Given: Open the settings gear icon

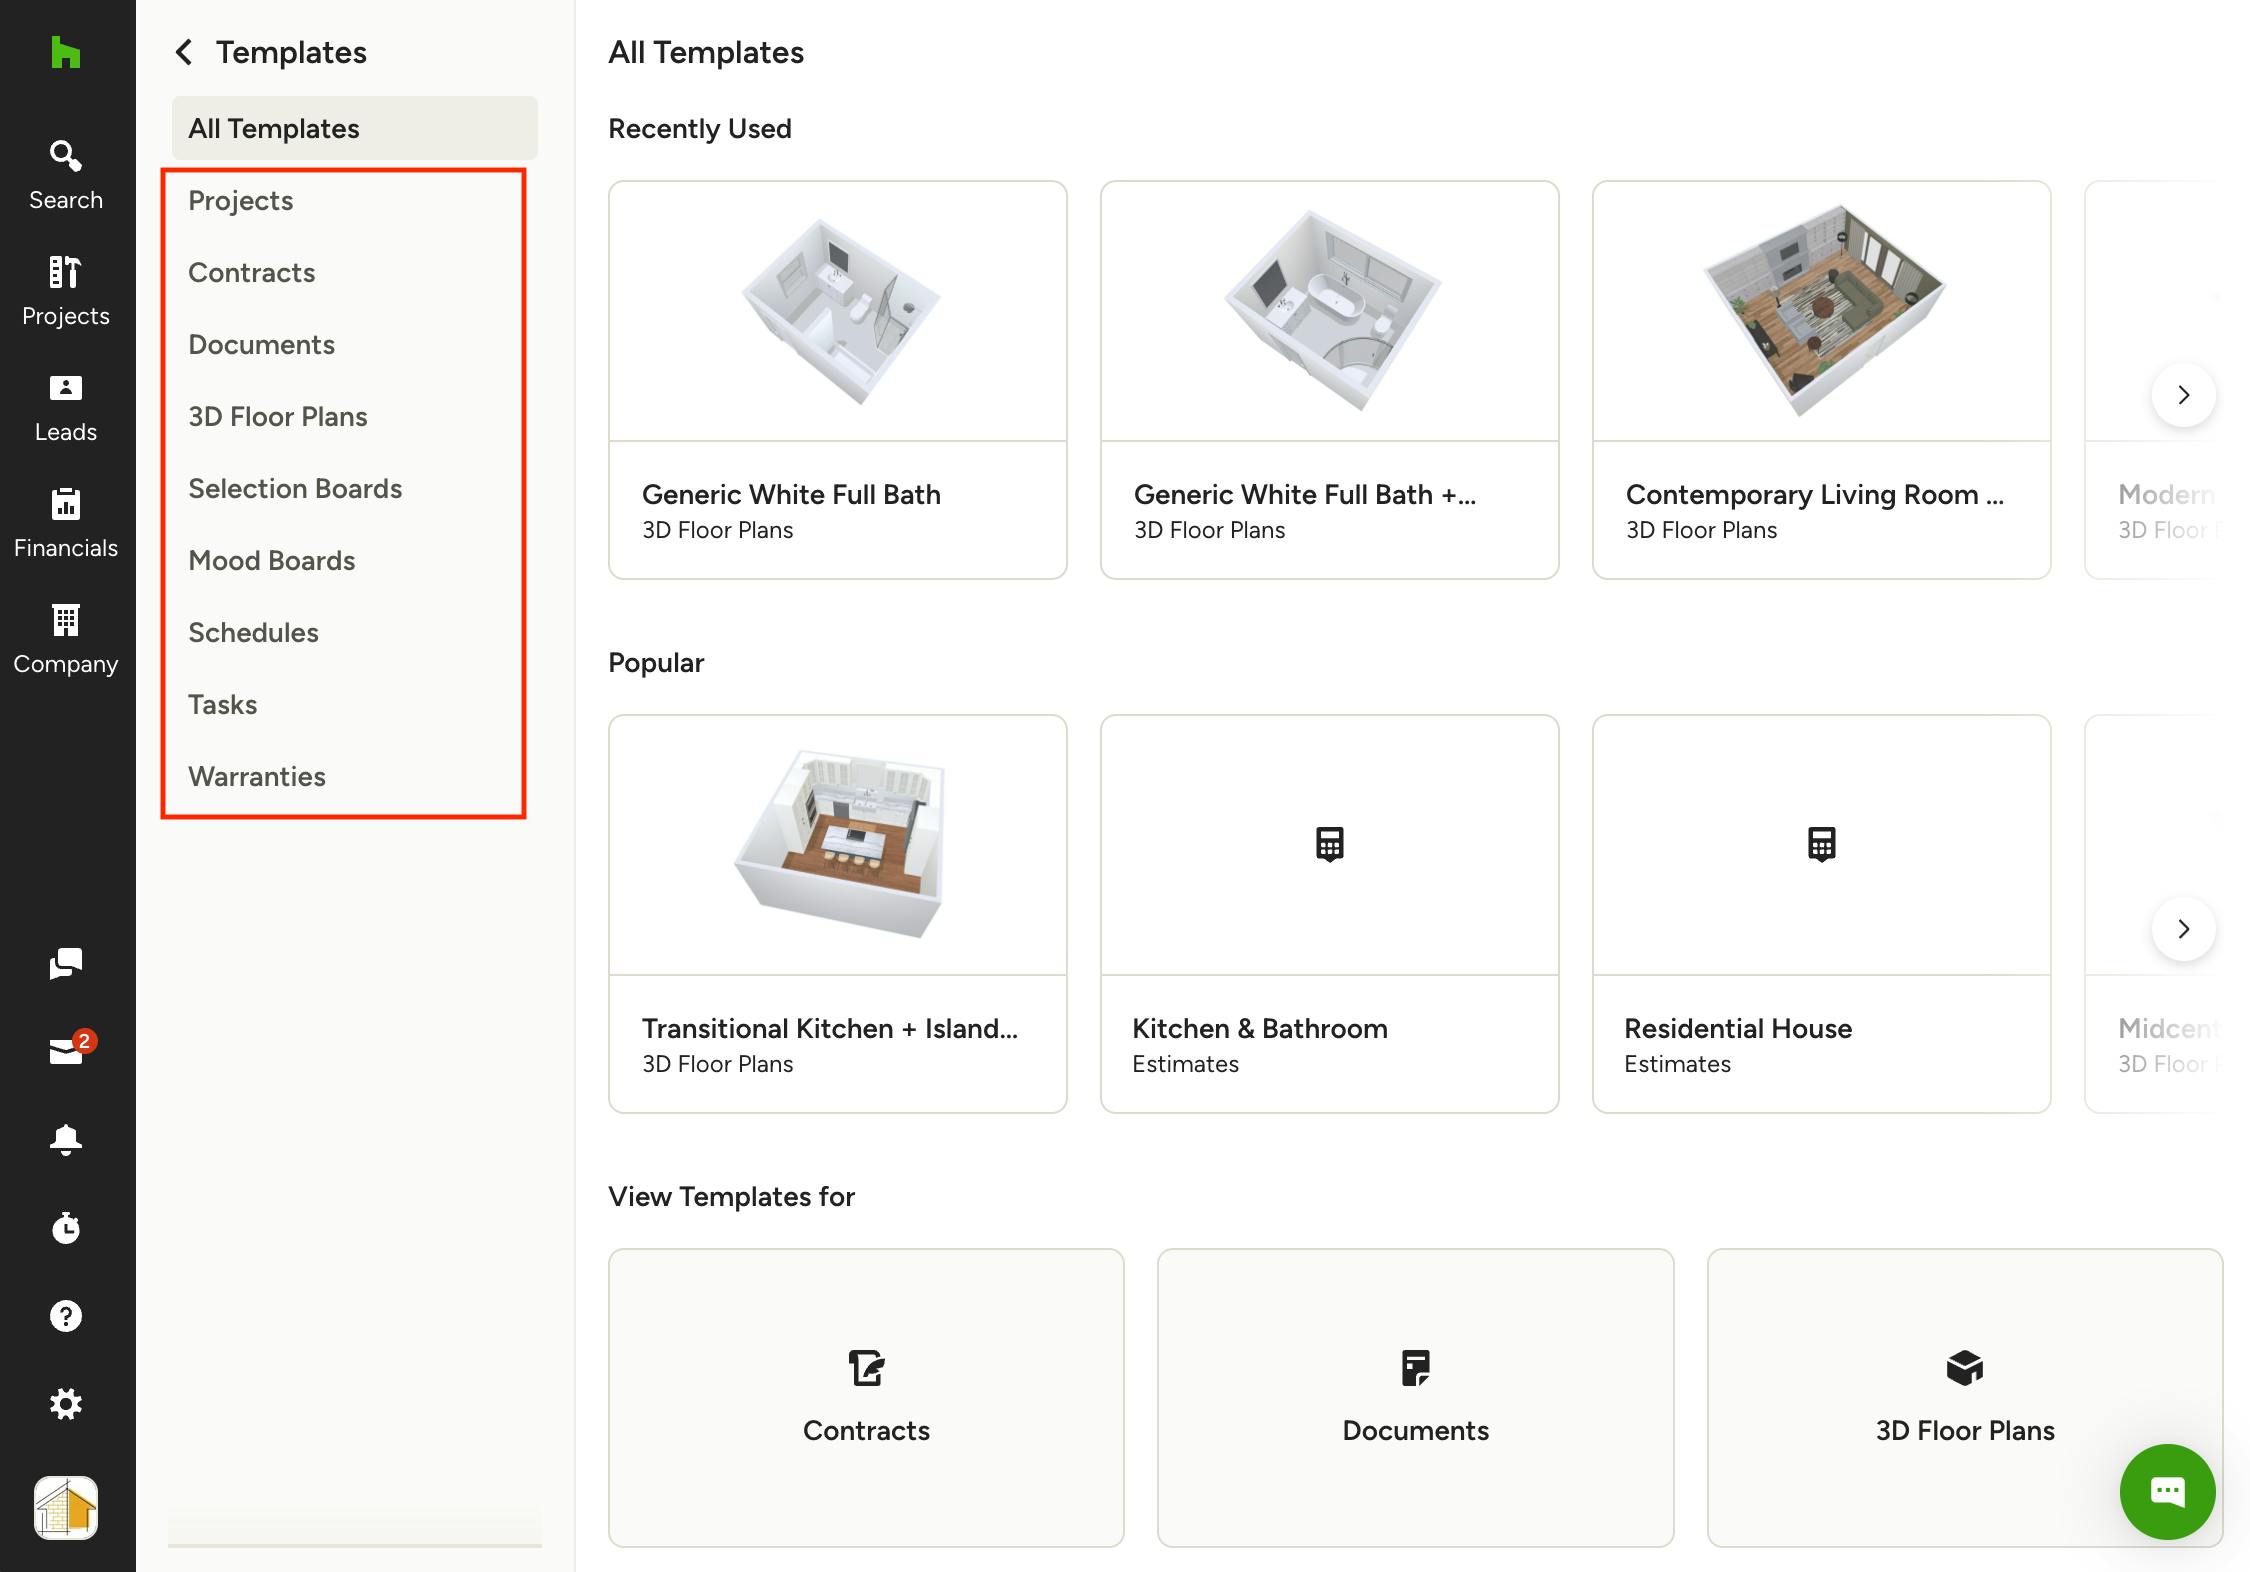Looking at the screenshot, I should (66, 1404).
